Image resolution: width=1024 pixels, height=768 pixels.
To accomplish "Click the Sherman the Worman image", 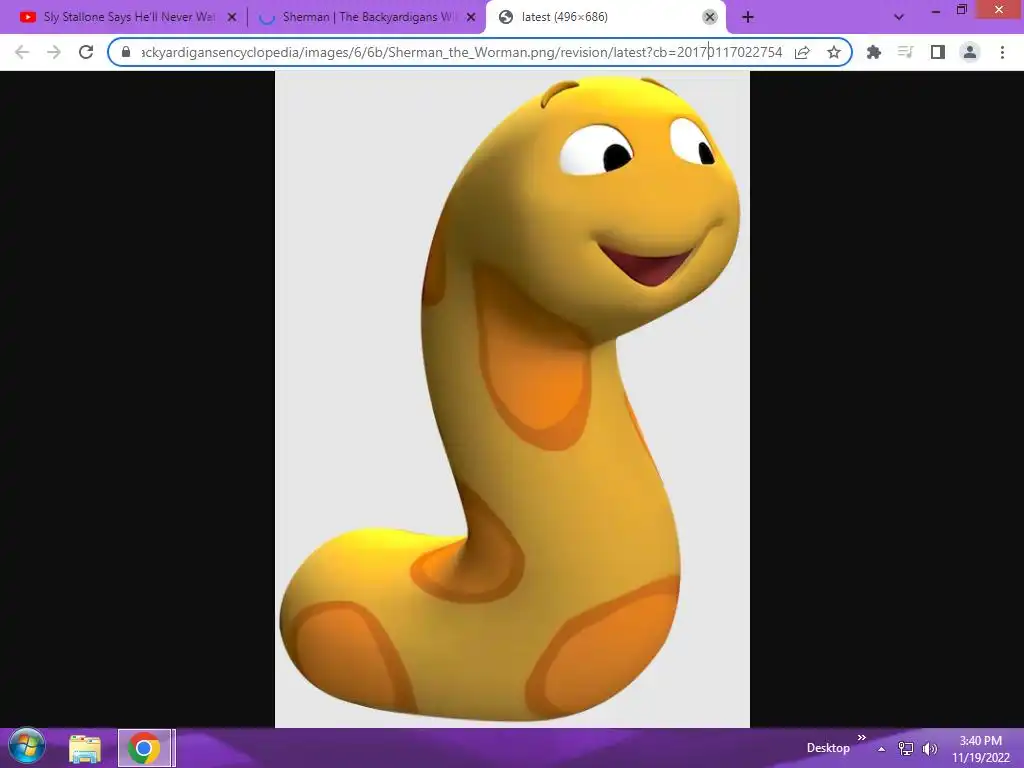I will 512,399.
